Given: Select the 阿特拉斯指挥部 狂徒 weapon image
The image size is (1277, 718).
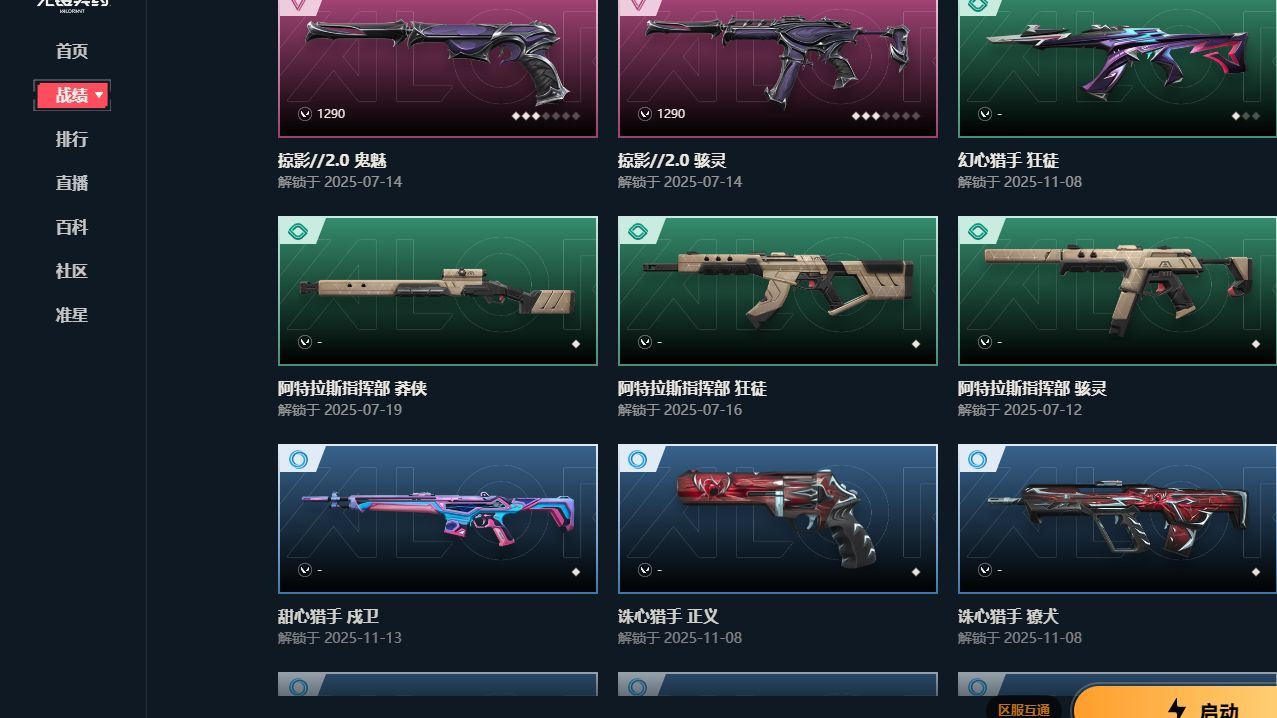Looking at the screenshot, I should [x=778, y=291].
